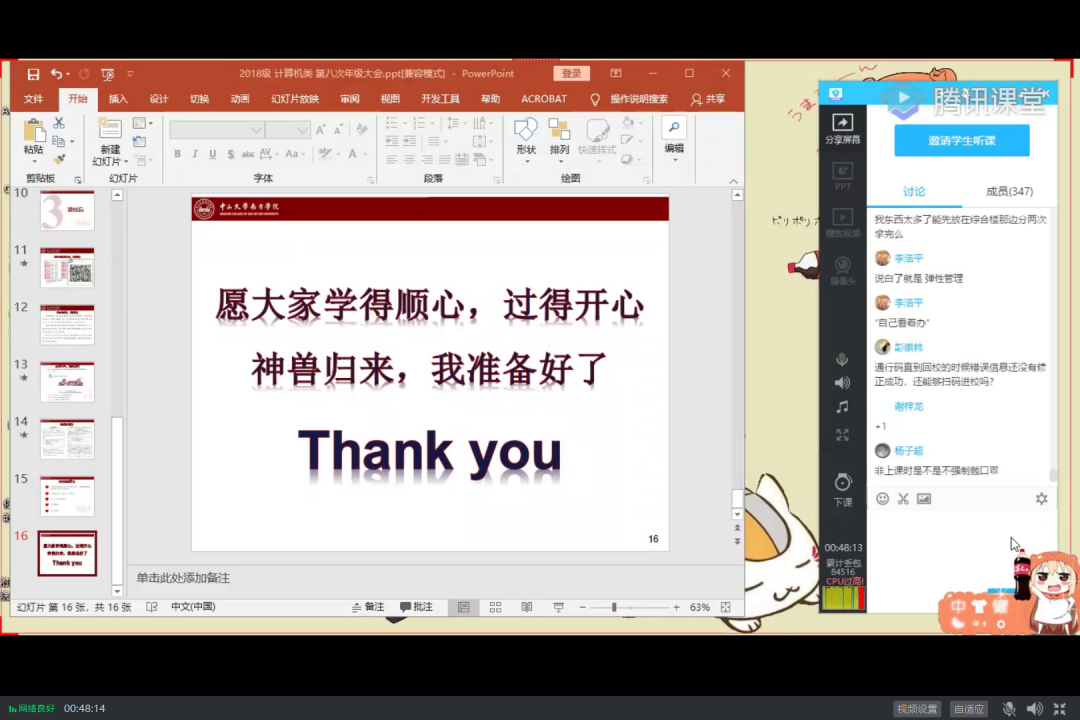Click the emoji icon in the chat toolbar
The image size is (1080, 720).
click(882, 498)
